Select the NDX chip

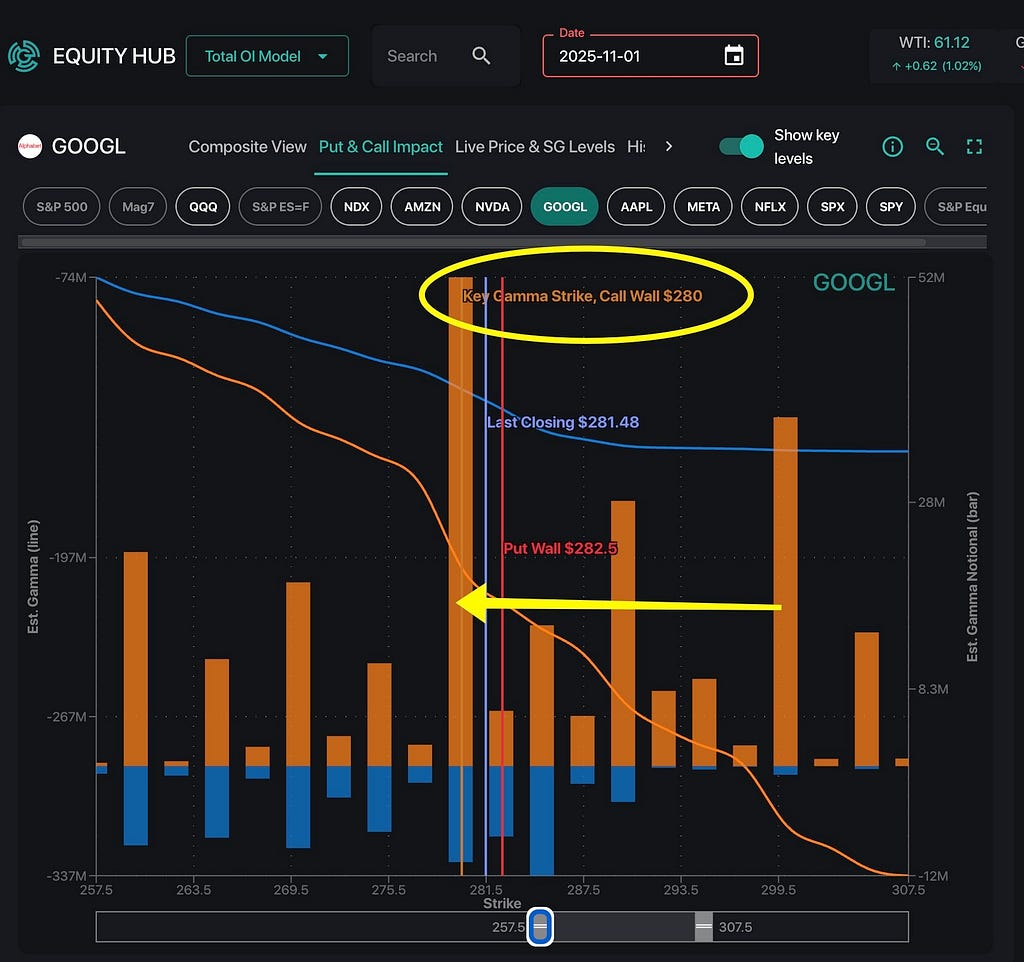357,206
